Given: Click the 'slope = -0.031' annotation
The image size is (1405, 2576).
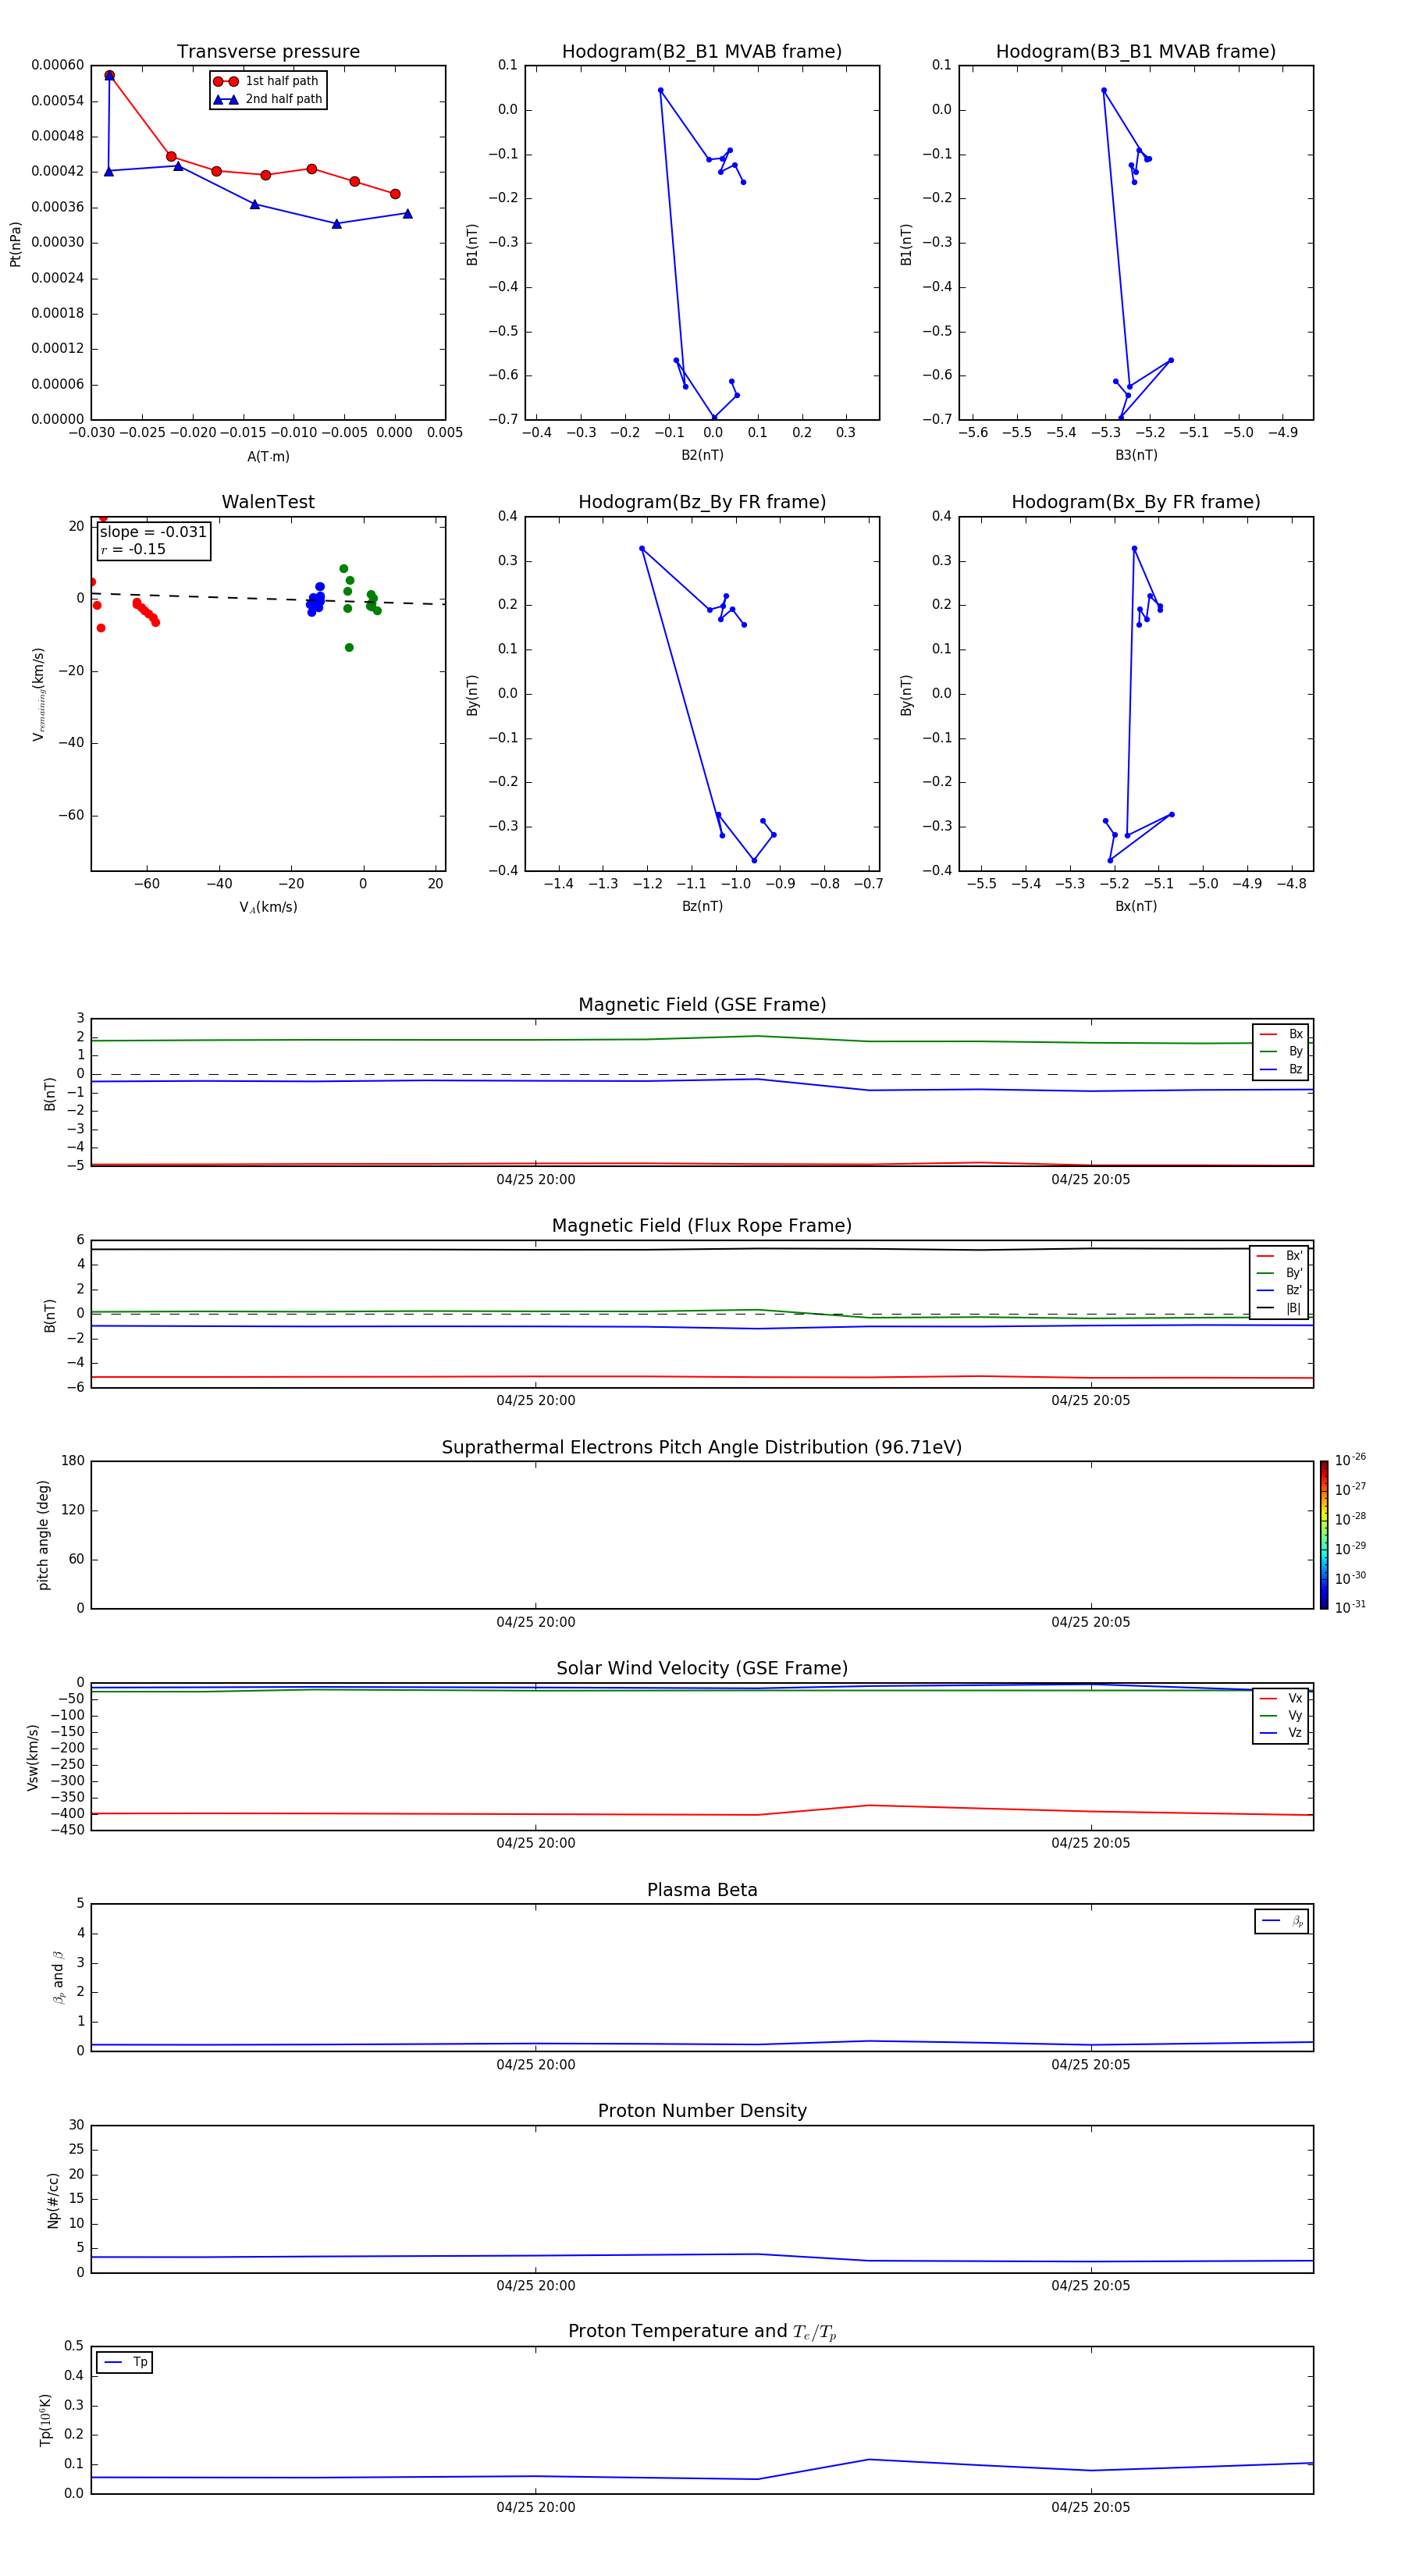Looking at the screenshot, I should pyautogui.click(x=153, y=532).
